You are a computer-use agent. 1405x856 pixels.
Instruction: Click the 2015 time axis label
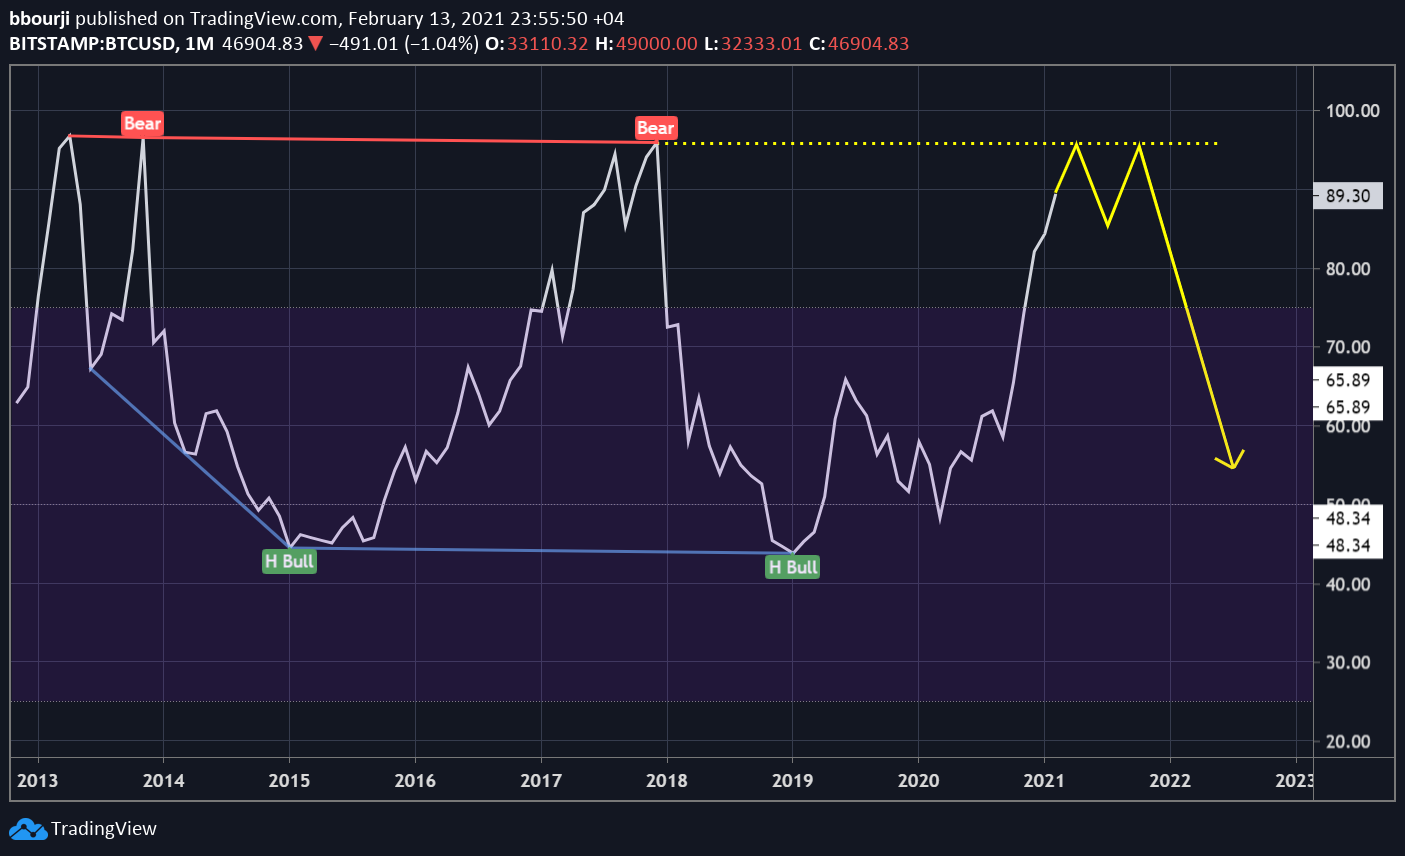289,781
